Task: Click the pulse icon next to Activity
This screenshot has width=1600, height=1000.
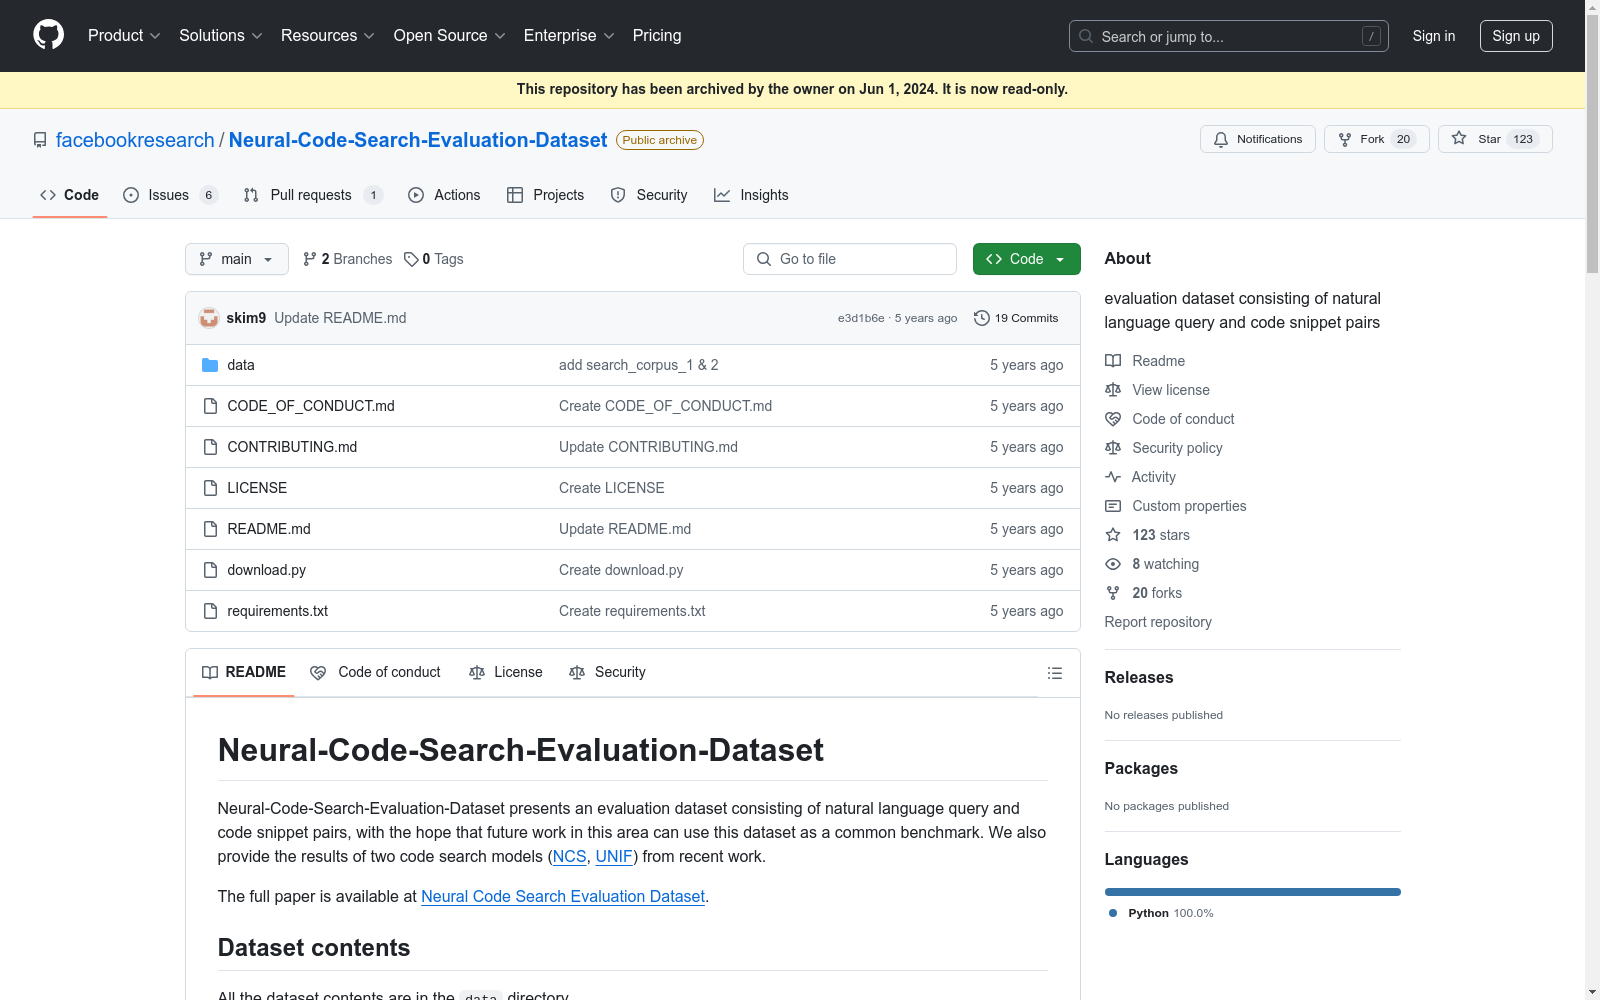Action: [x=1113, y=477]
